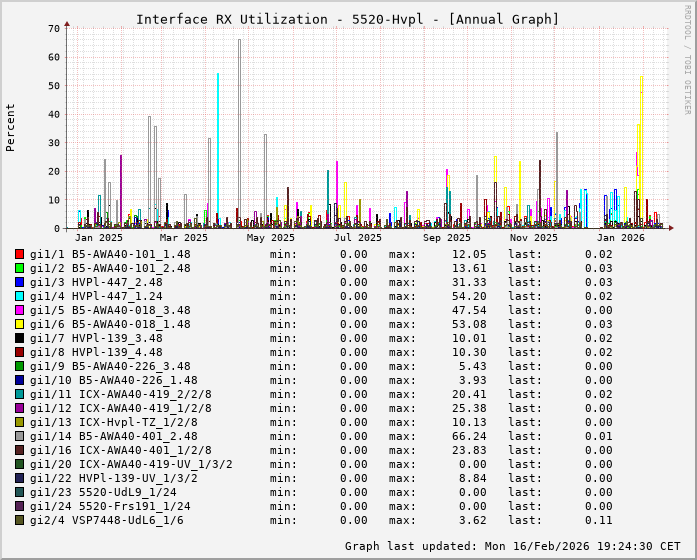
Task: Click the Percent y-axis label
Action: 11,128
